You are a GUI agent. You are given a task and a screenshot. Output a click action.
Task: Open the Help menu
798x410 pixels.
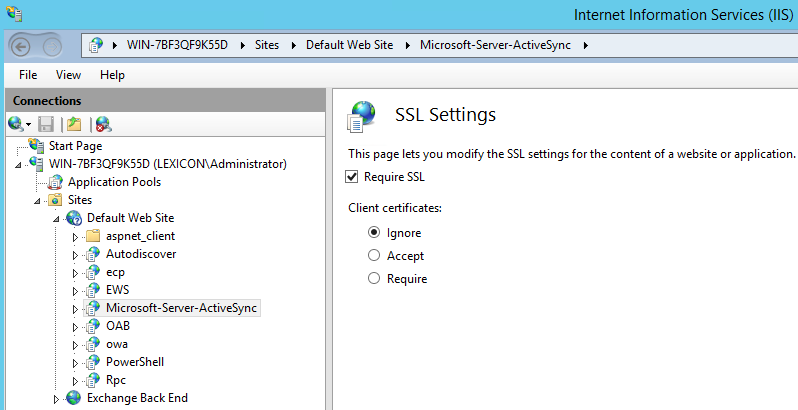(112, 75)
